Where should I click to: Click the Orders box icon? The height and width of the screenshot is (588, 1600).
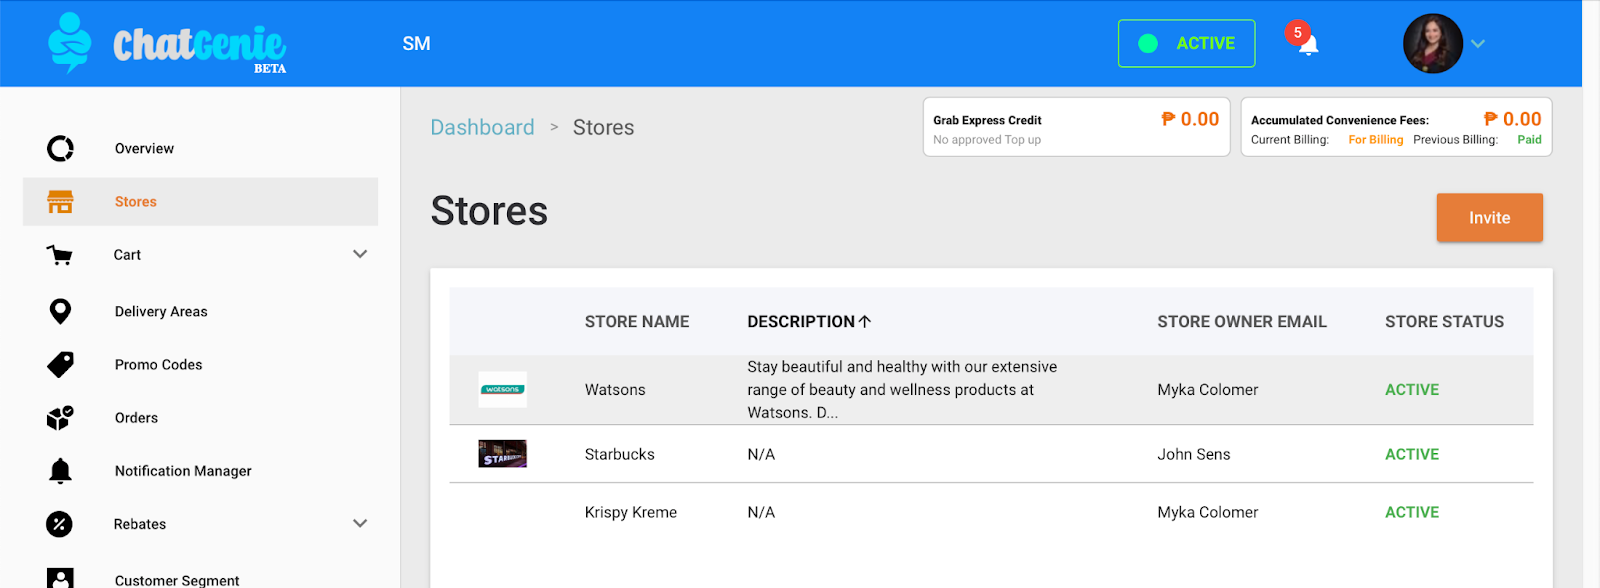(x=60, y=418)
